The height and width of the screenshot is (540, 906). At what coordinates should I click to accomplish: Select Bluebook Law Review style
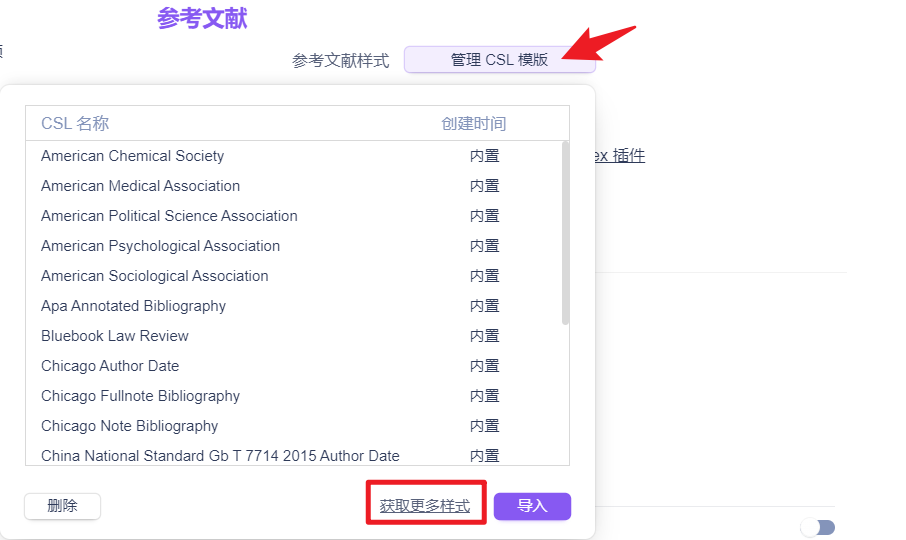[297, 336]
